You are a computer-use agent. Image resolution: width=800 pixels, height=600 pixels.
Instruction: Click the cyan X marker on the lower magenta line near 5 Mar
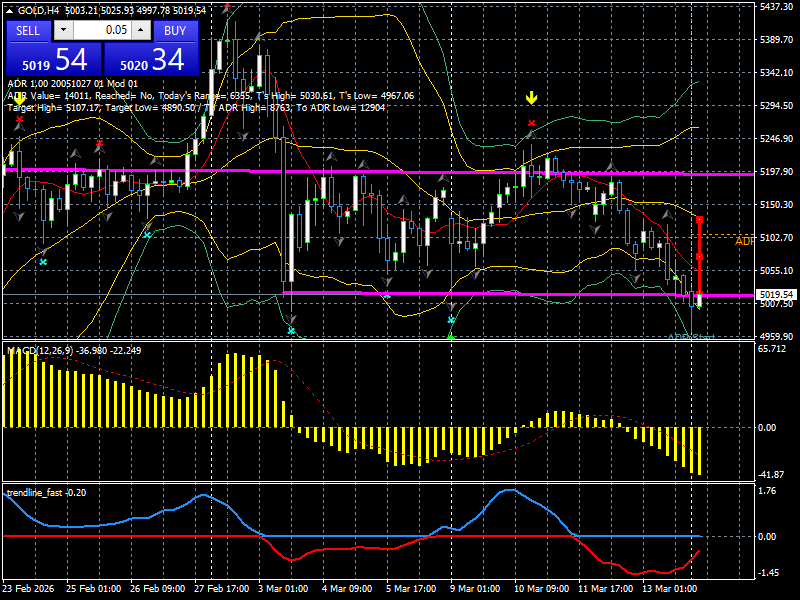click(x=387, y=295)
